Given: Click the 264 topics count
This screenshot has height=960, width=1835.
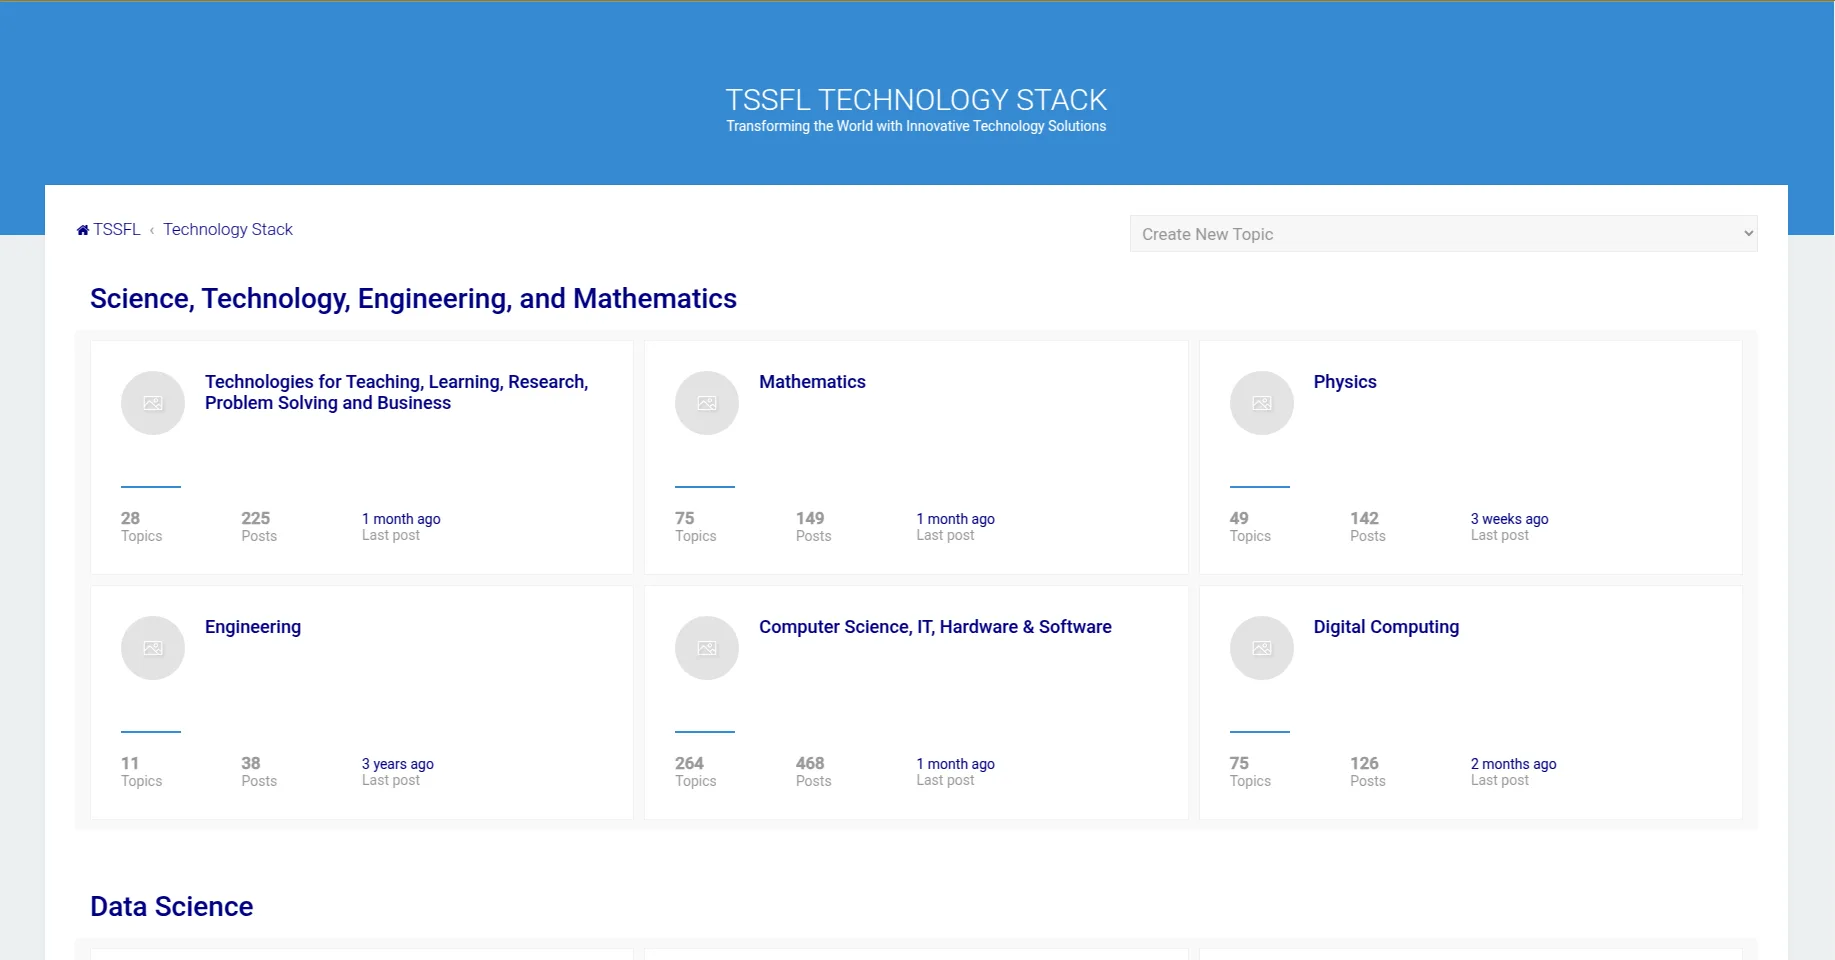Looking at the screenshot, I should click(689, 763).
